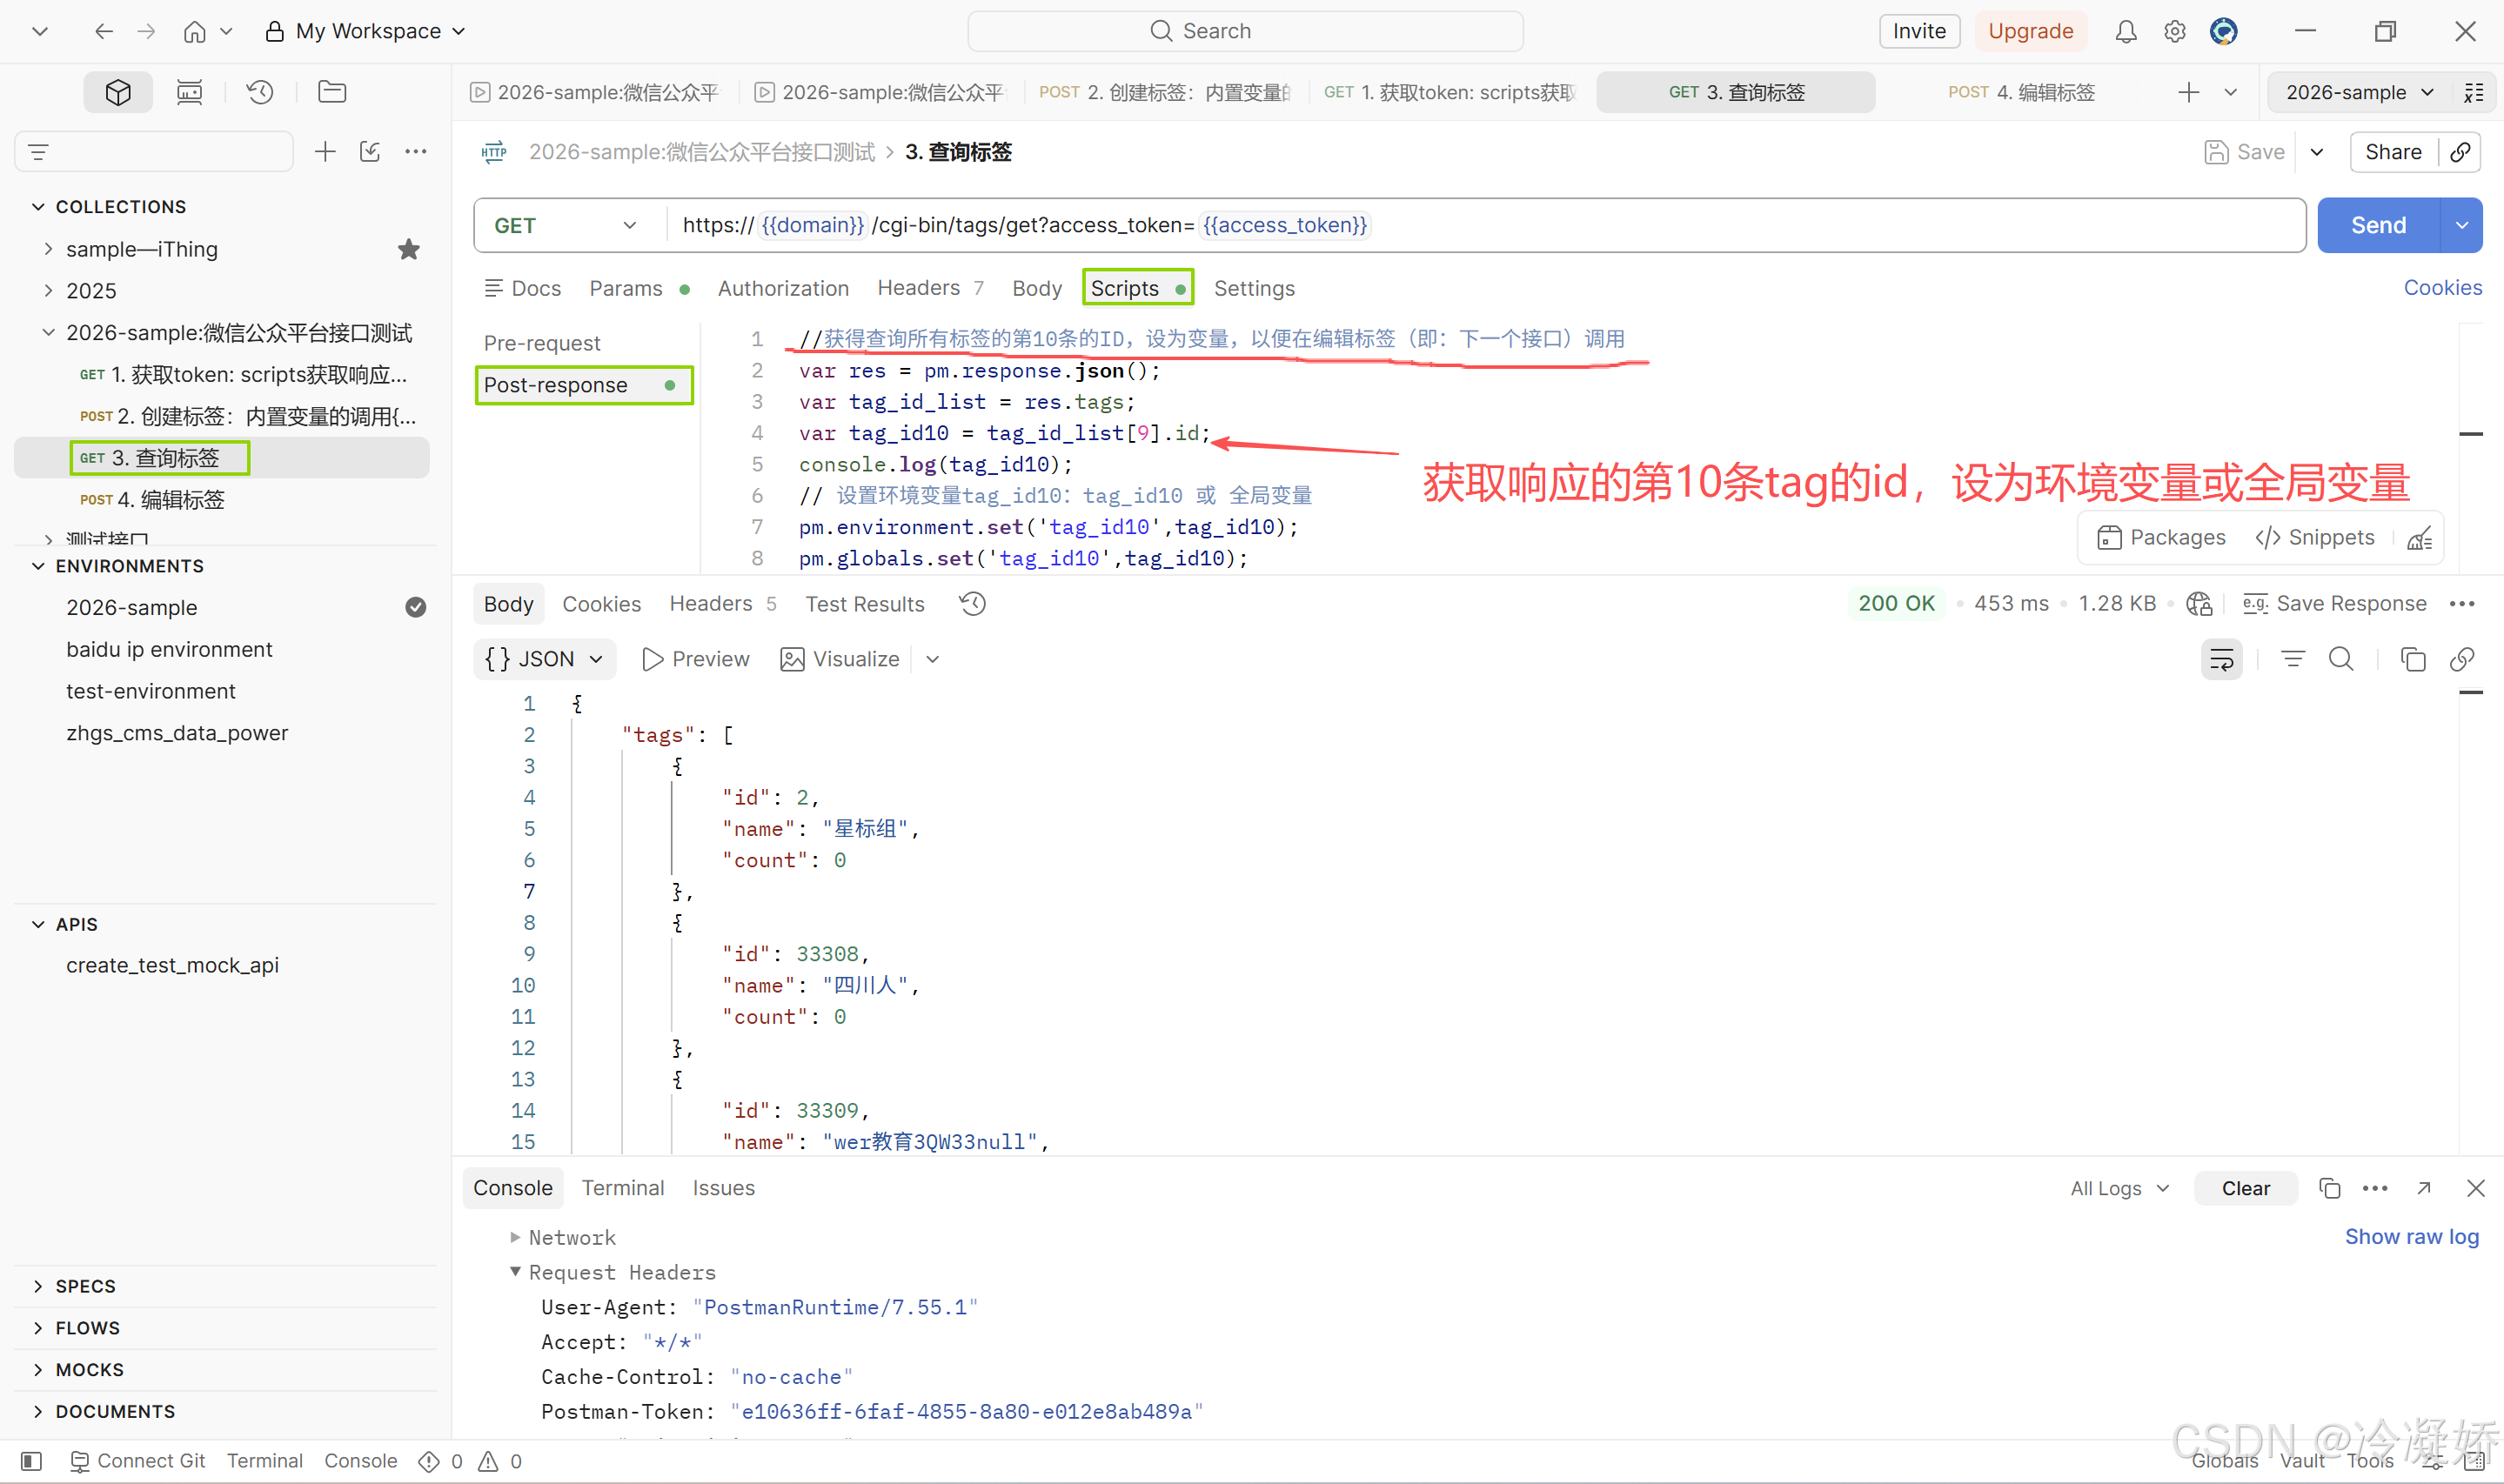Clear the console logs
The width and height of the screenshot is (2504, 1484).
2245,1188
